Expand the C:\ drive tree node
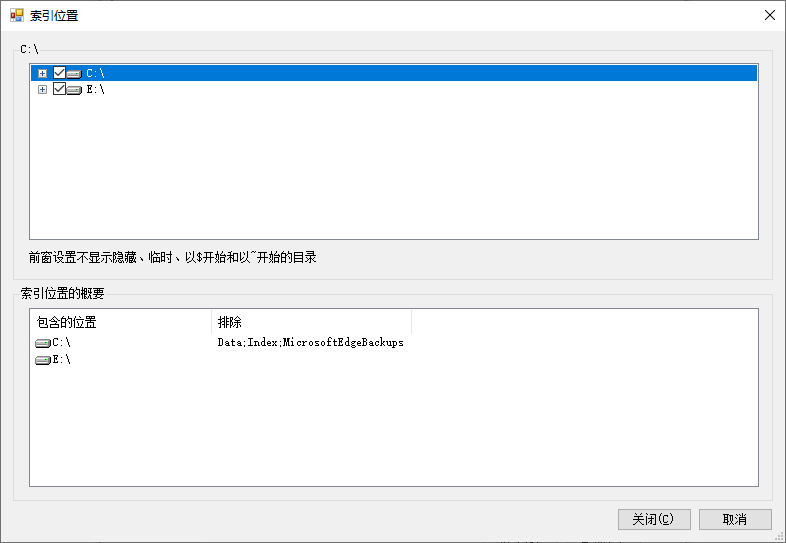The width and height of the screenshot is (786, 543). point(42,73)
